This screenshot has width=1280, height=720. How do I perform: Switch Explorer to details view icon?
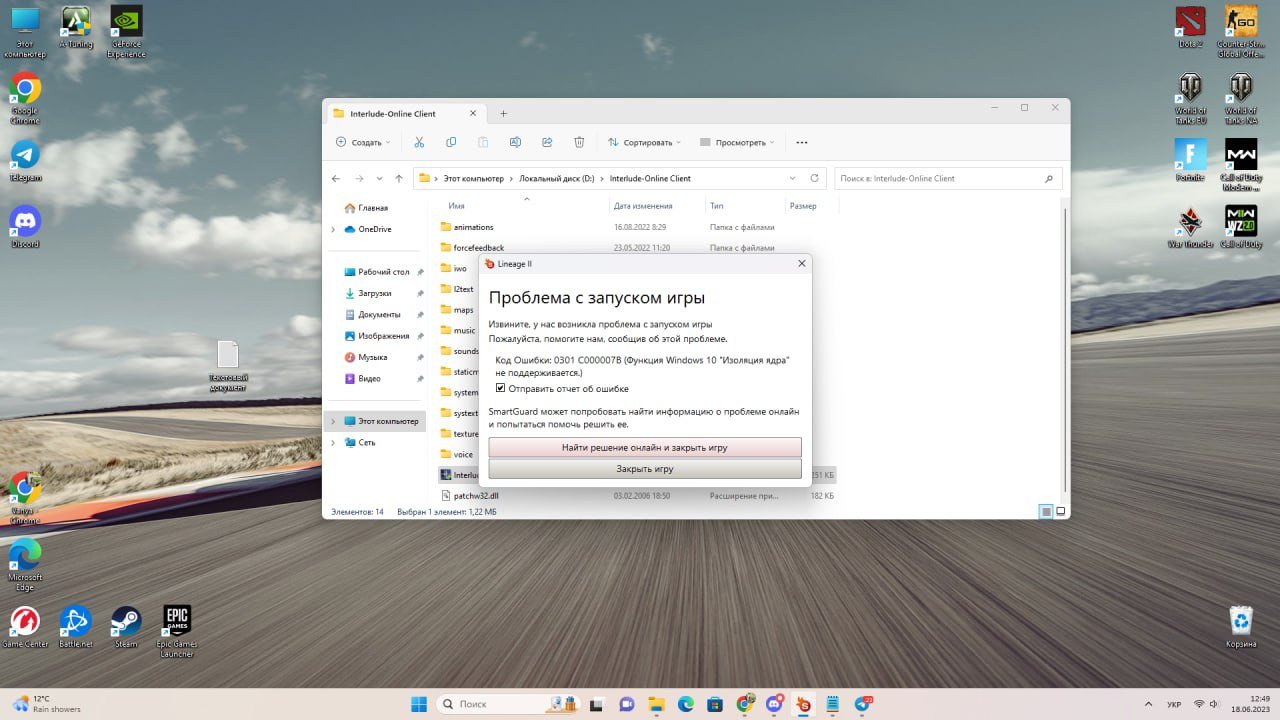(x=1046, y=511)
